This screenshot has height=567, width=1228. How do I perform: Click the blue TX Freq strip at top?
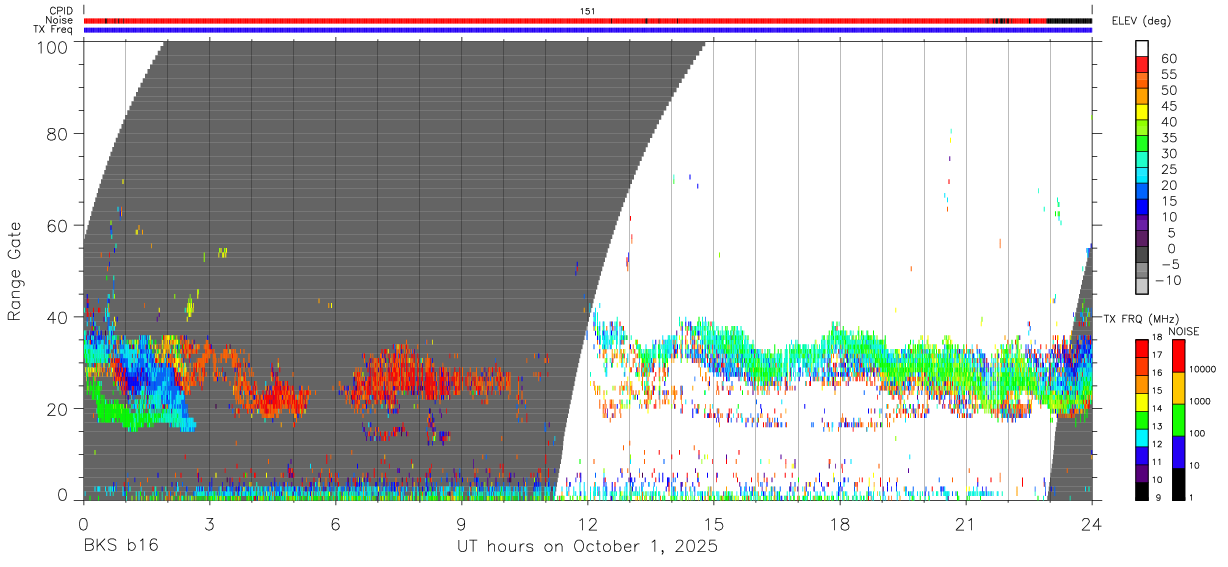pos(587,30)
